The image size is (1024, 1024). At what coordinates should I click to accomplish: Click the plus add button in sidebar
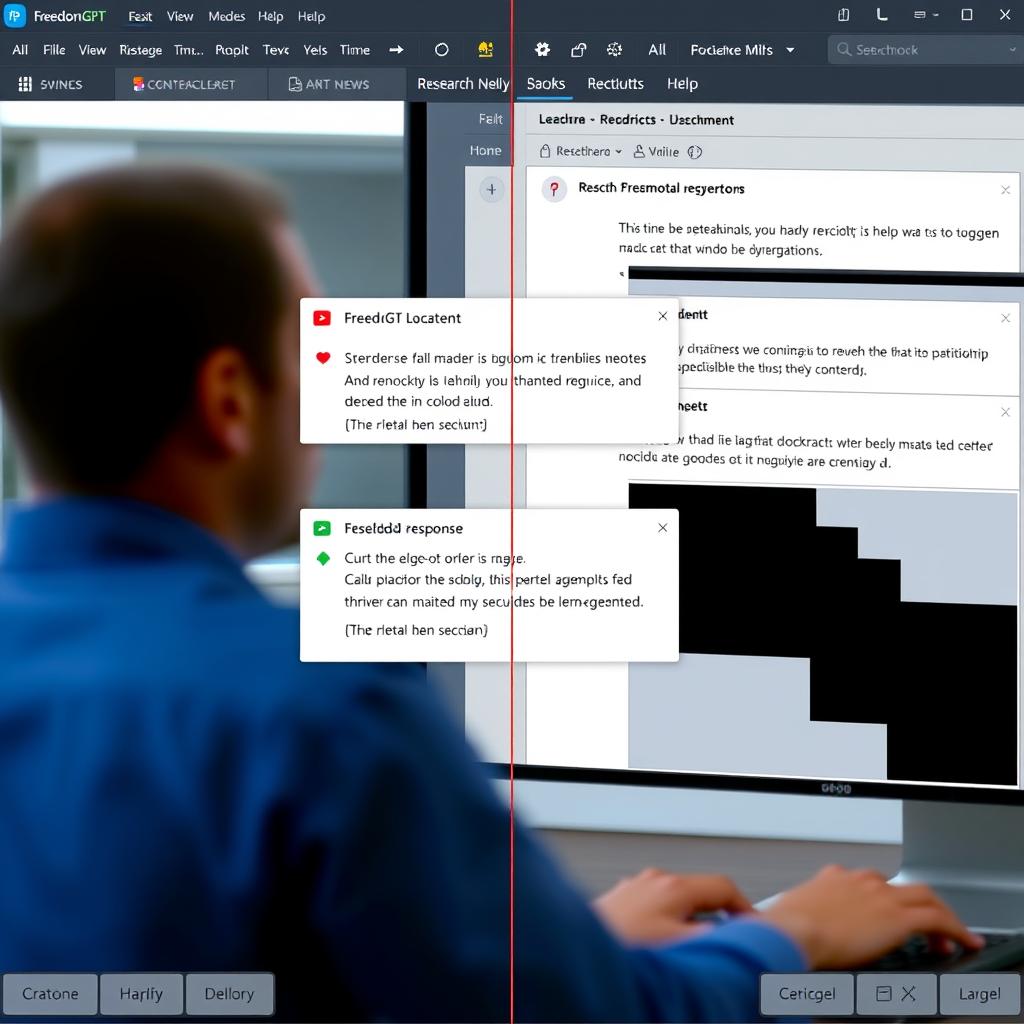pos(491,190)
